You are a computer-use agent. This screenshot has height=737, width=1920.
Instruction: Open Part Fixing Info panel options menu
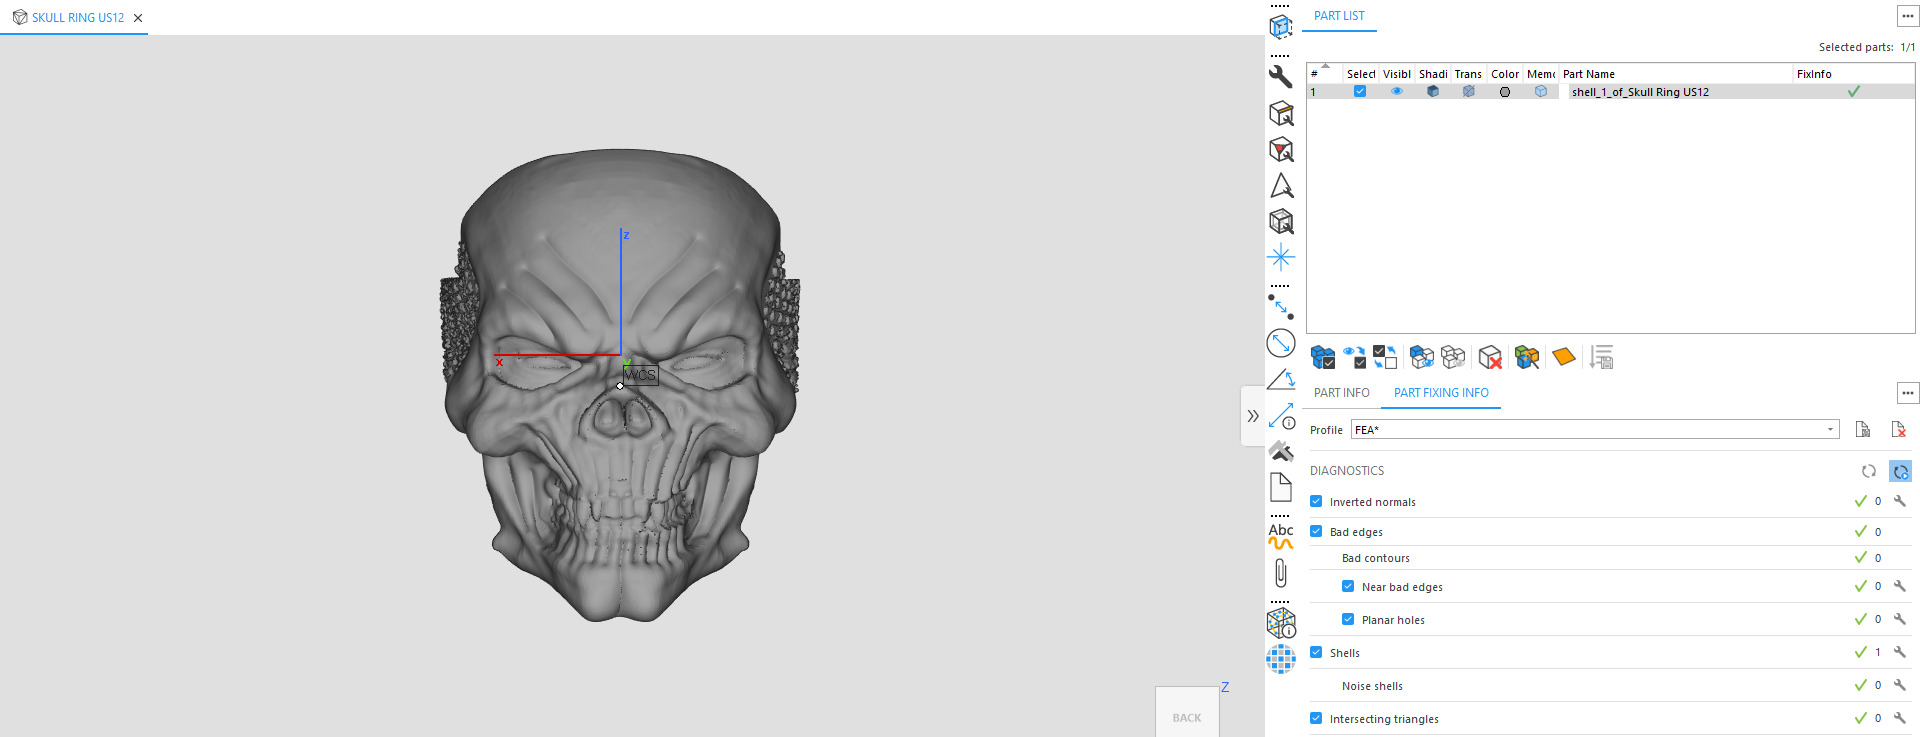coord(1907,393)
